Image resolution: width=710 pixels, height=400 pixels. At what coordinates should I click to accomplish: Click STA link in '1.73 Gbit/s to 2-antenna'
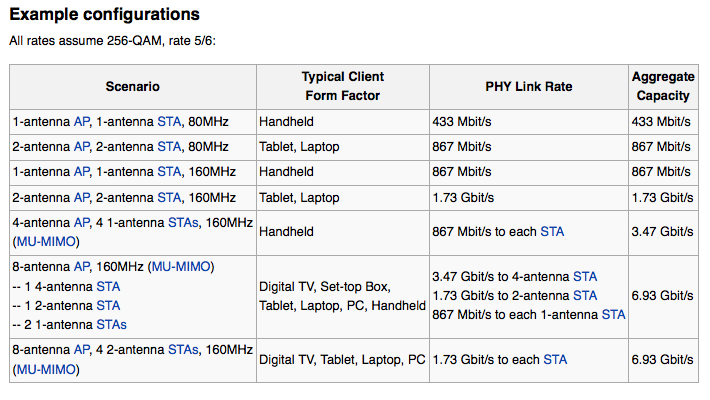[x=585, y=295]
